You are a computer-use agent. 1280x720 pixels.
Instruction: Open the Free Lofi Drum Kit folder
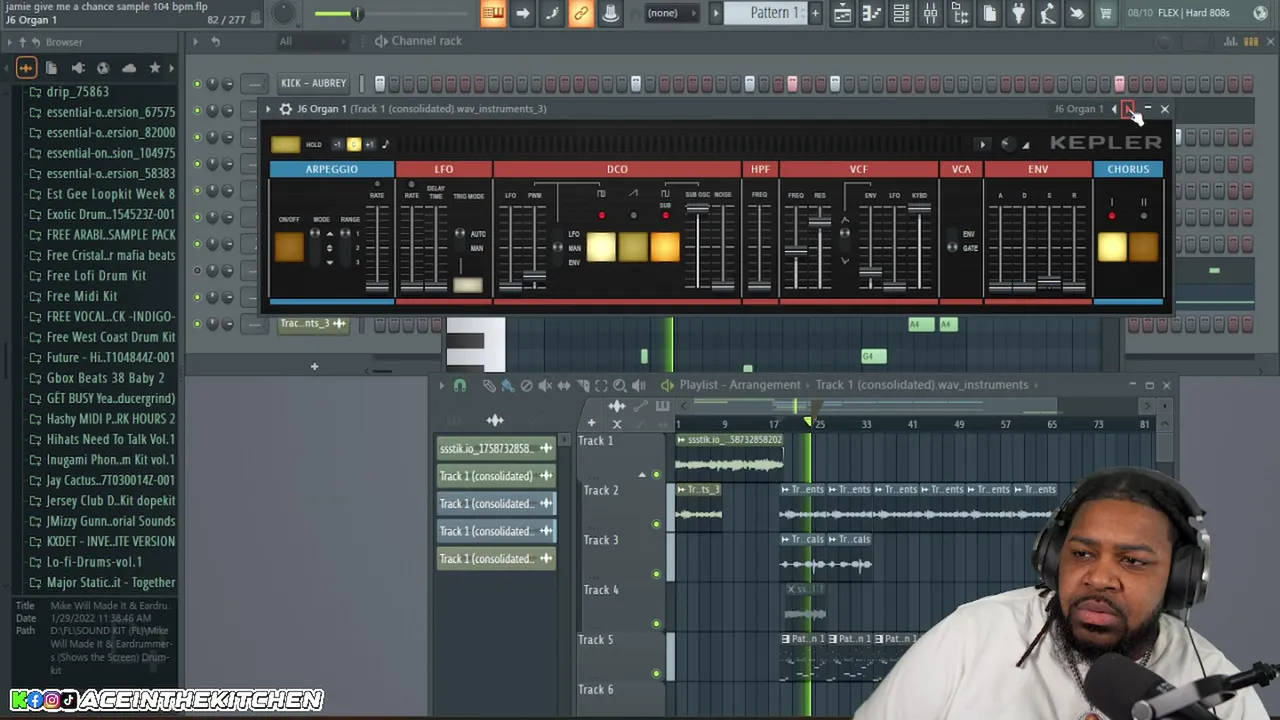tap(96, 276)
